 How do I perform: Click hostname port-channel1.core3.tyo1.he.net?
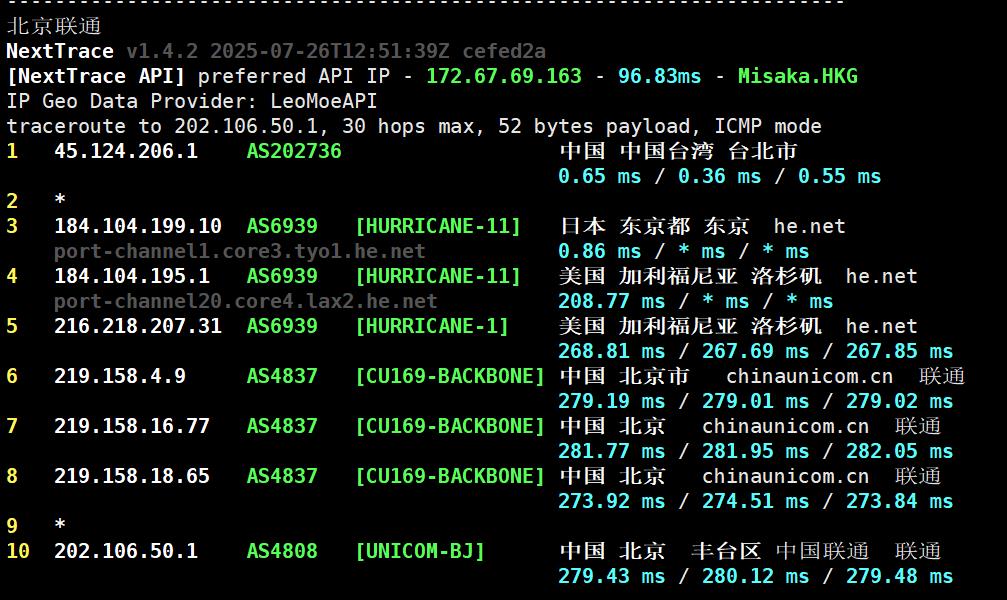point(240,251)
